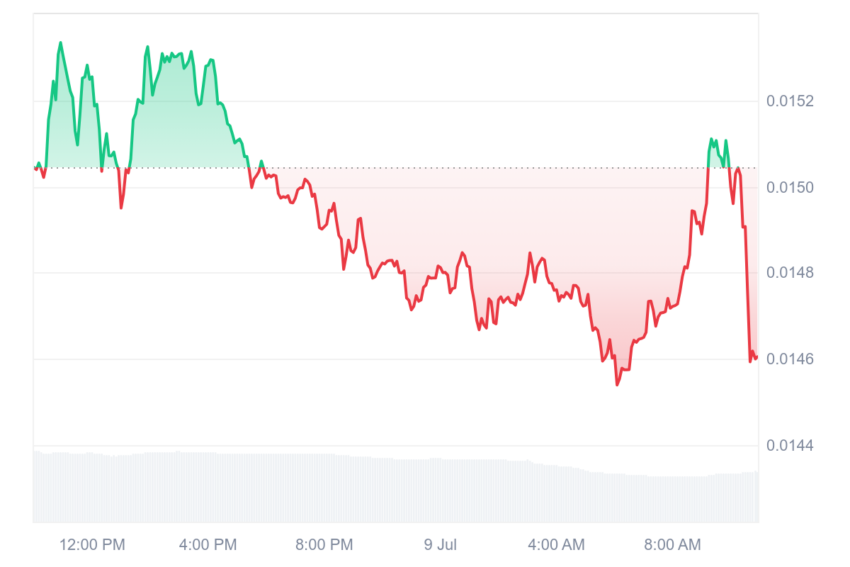Click the 9 Jul date label
The height and width of the screenshot is (567, 850).
pyautogui.click(x=440, y=545)
